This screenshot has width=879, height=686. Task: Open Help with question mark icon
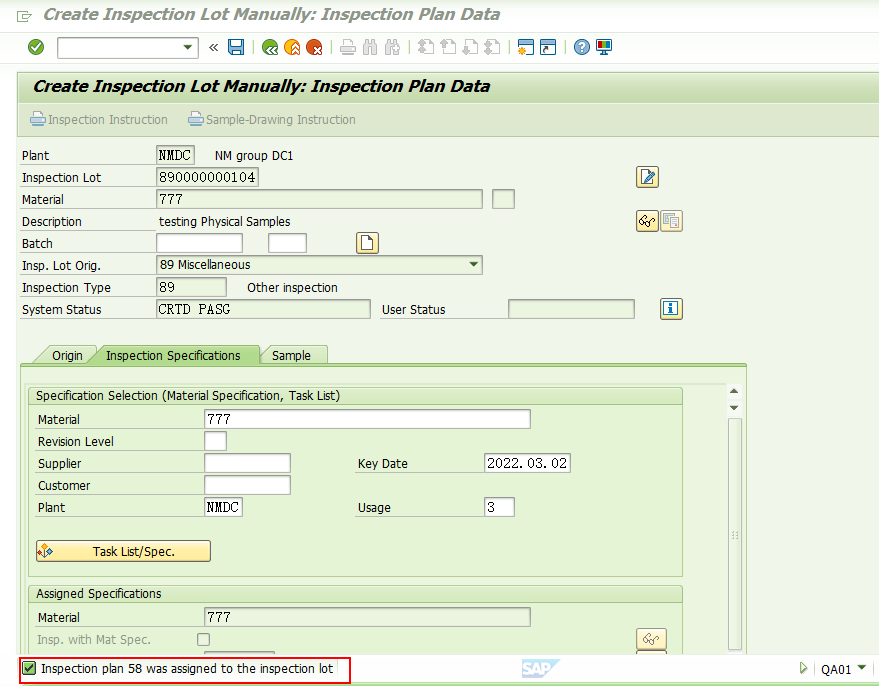(x=582, y=47)
